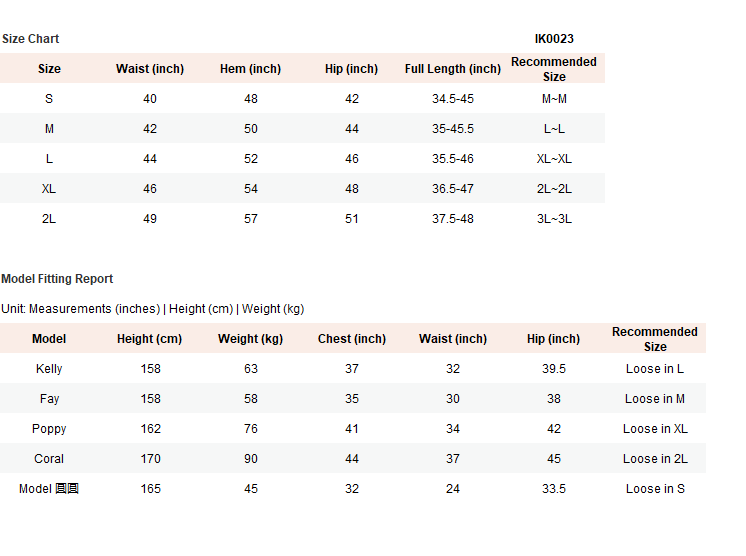Screen dimensions: 746x556
Task: Click the Loose in S recommendation
Action: point(655,489)
